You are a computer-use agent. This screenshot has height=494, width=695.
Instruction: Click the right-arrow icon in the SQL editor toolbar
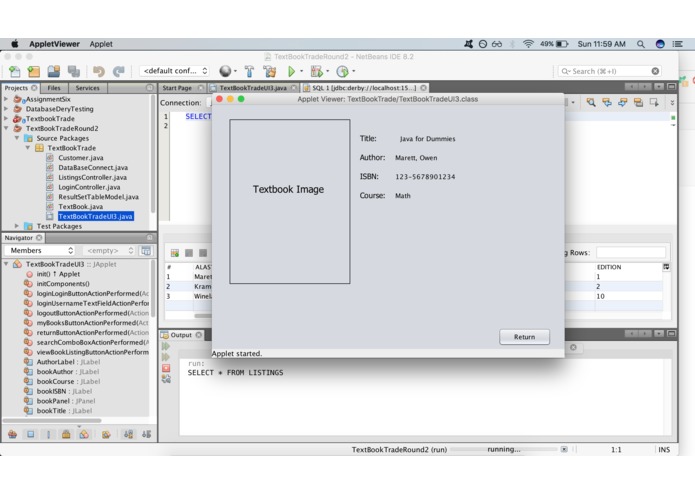[623, 103]
